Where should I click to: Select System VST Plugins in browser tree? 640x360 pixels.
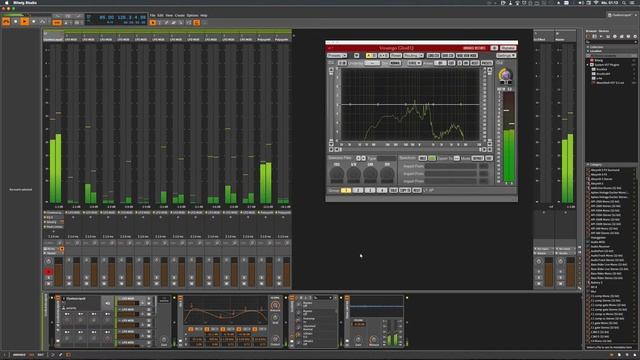click(x=607, y=64)
